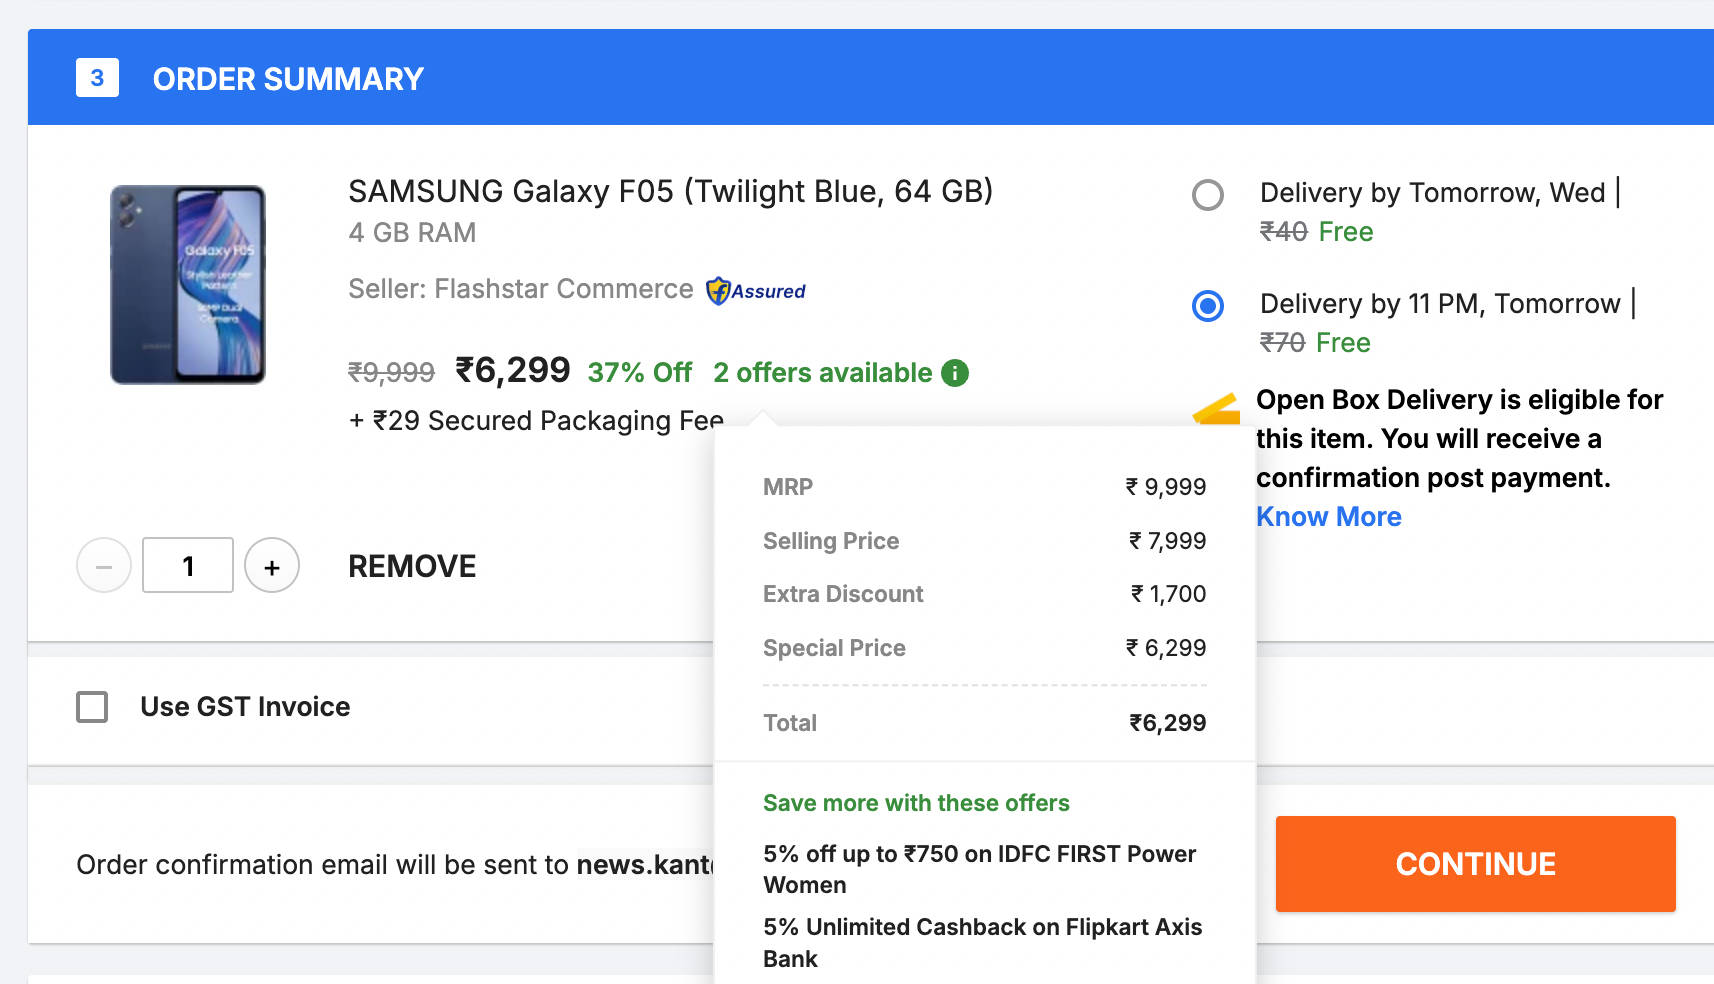Click the Samsung Galaxy F05 product thumbnail
This screenshot has height=984, width=1714.
tap(188, 285)
